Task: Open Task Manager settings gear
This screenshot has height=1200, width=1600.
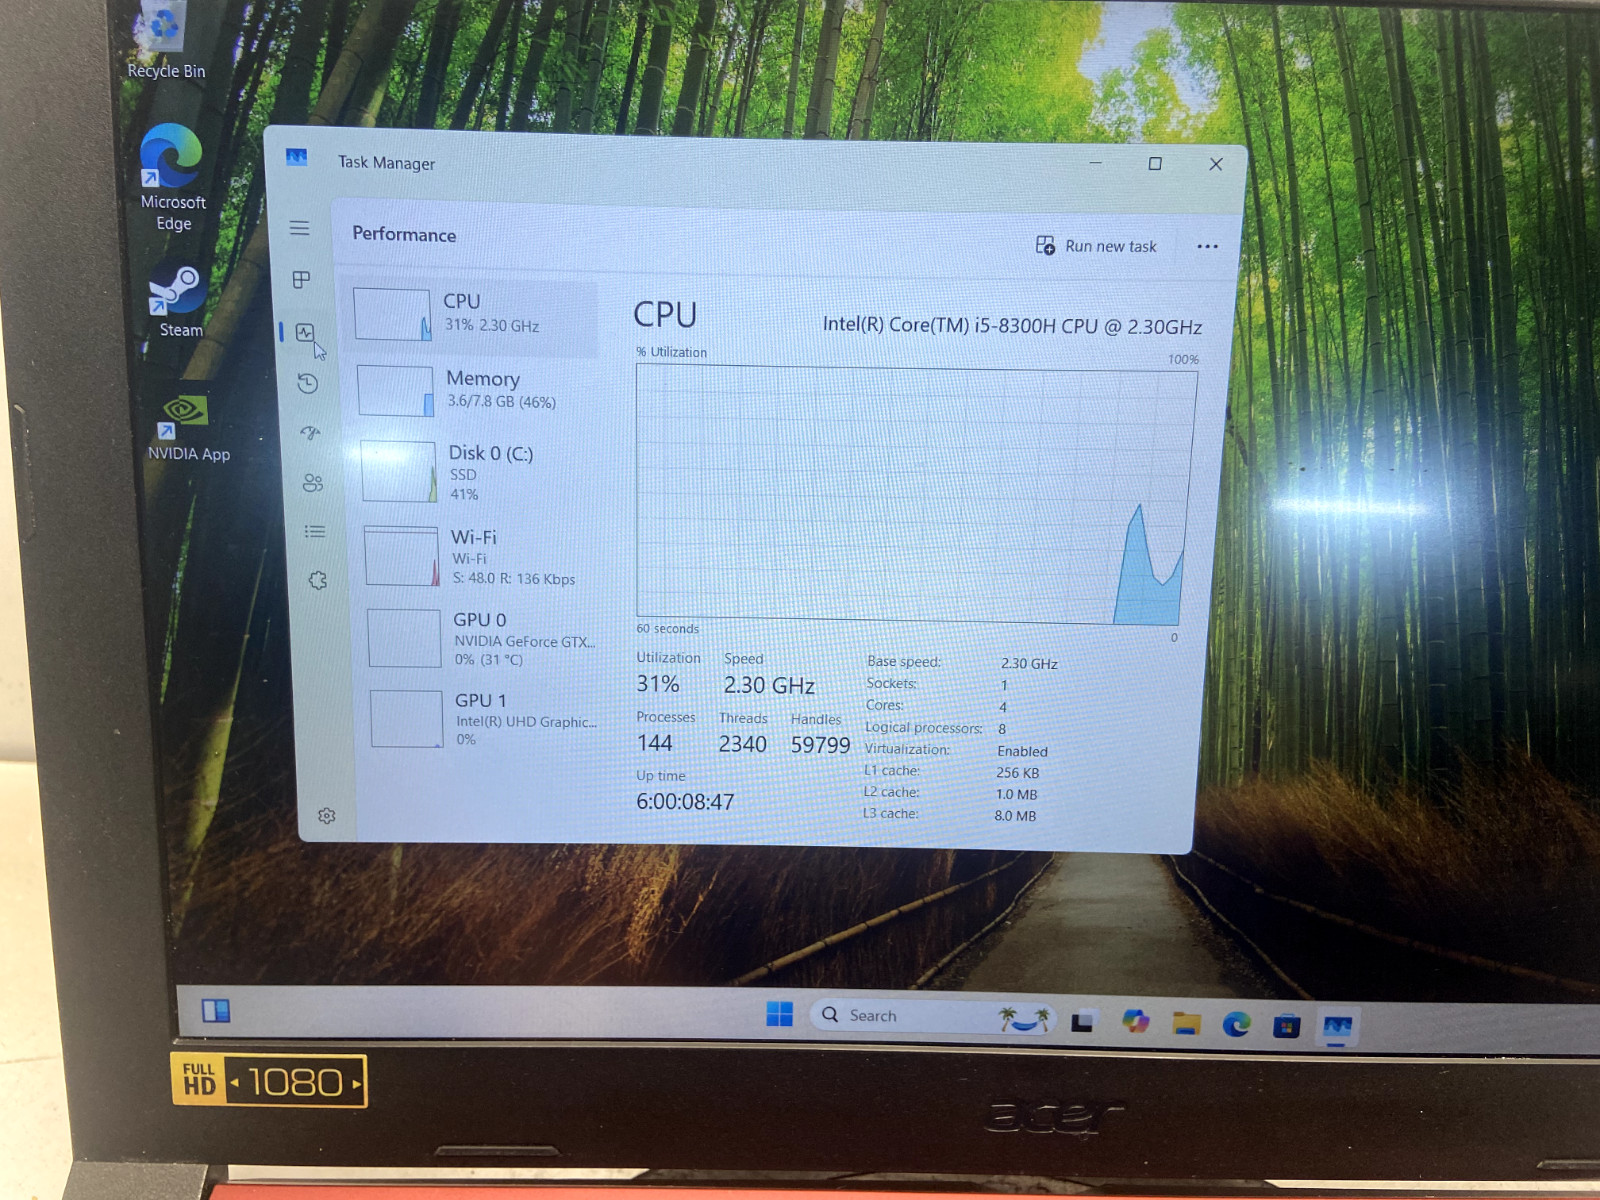Action: pyautogui.click(x=326, y=816)
